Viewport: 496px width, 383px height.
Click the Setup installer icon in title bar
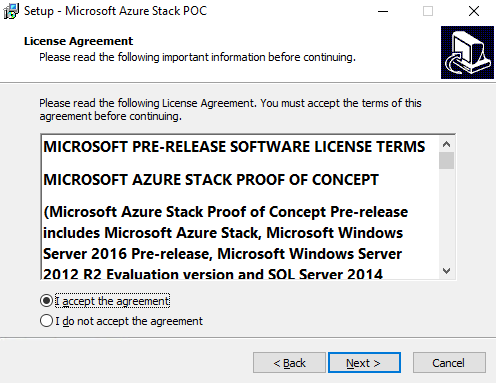tap(11, 11)
